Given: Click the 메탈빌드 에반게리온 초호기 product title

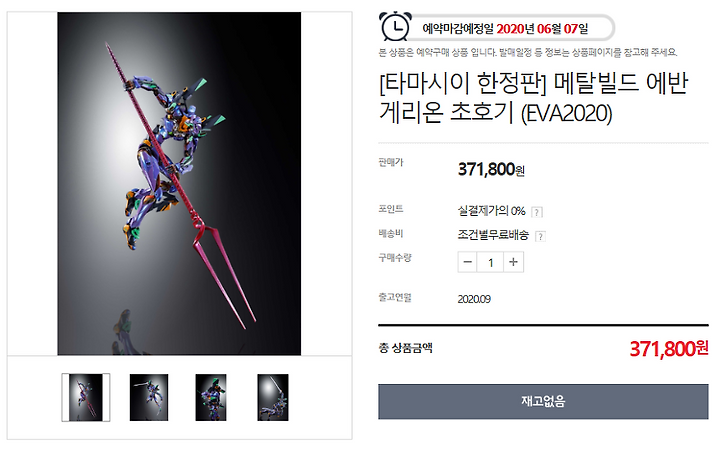Looking at the screenshot, I should [x=534, y=98].
